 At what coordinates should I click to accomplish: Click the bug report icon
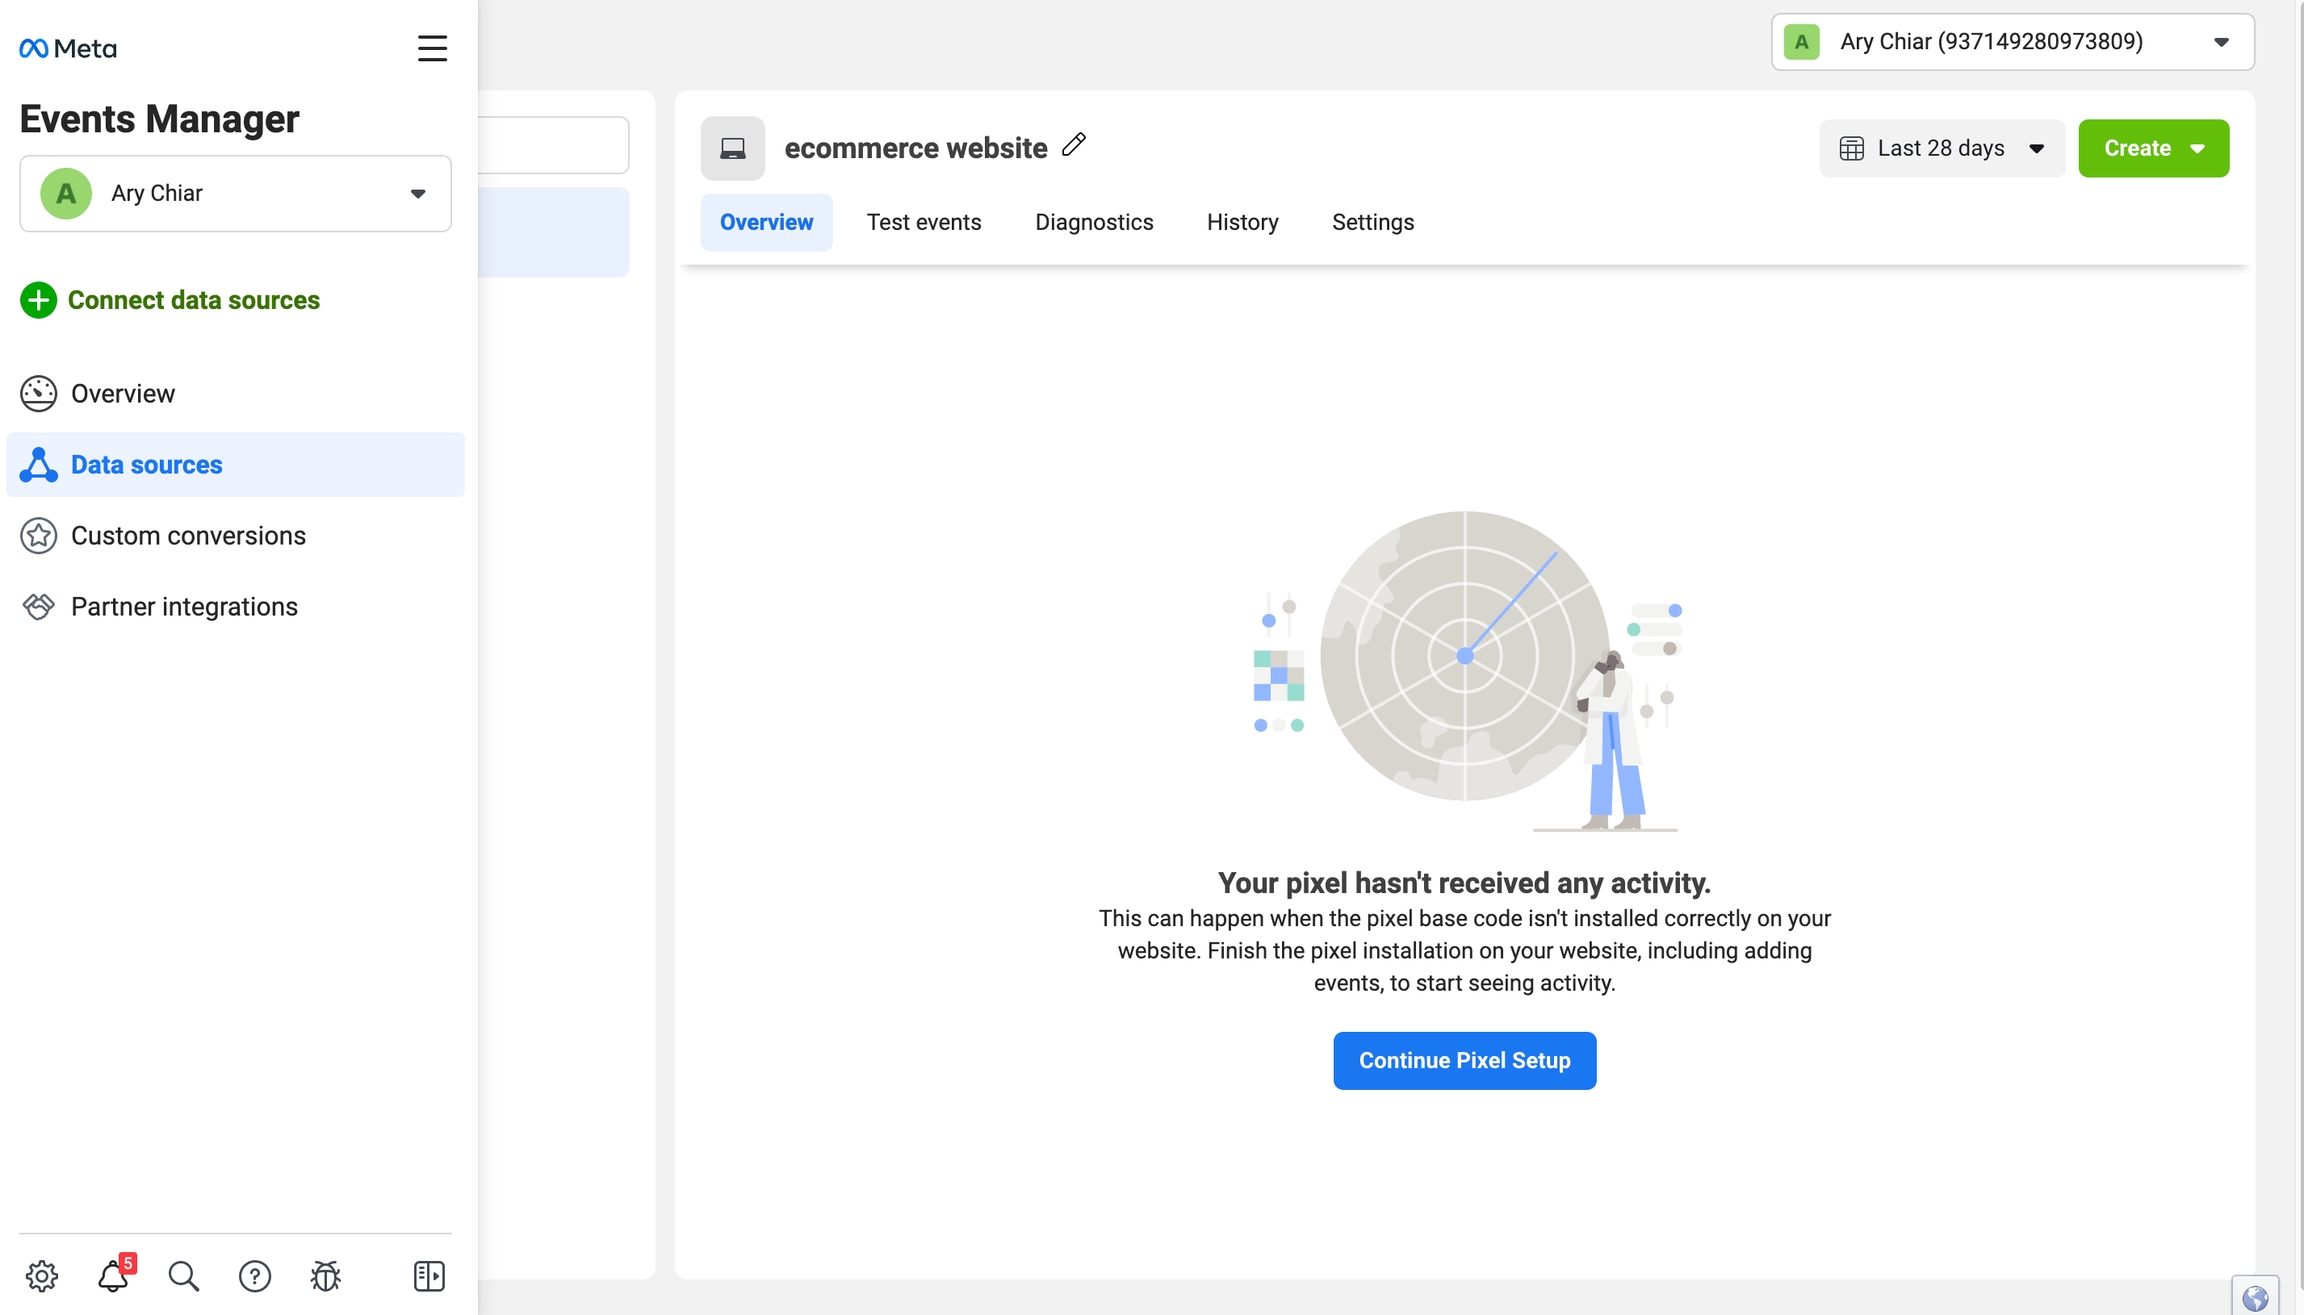click(326, 1276)
